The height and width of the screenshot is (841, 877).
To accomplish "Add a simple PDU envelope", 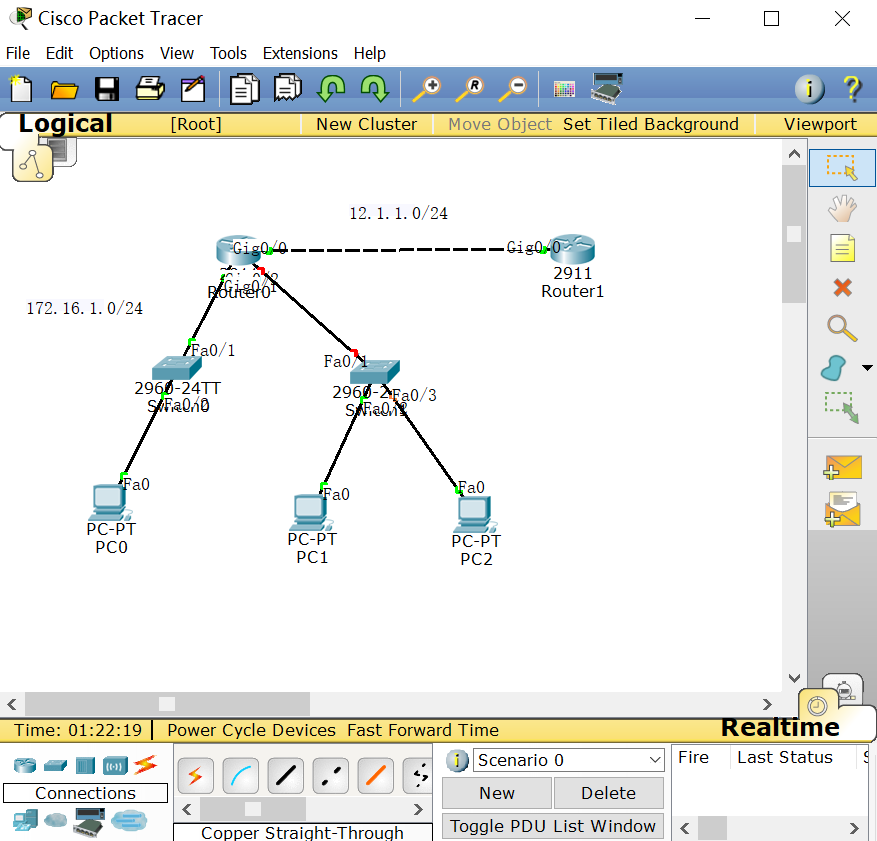I will (842, 467).
